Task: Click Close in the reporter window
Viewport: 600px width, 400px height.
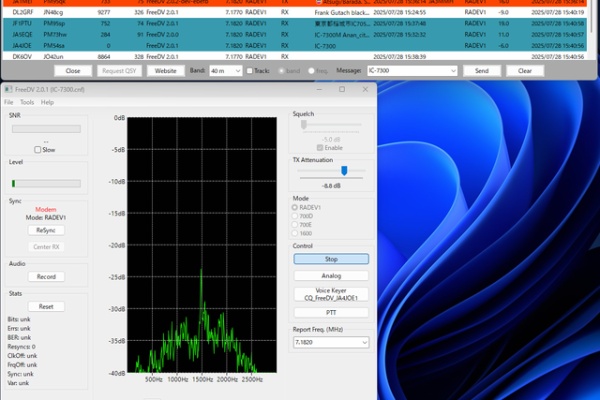Action: (x=73, y=71)
